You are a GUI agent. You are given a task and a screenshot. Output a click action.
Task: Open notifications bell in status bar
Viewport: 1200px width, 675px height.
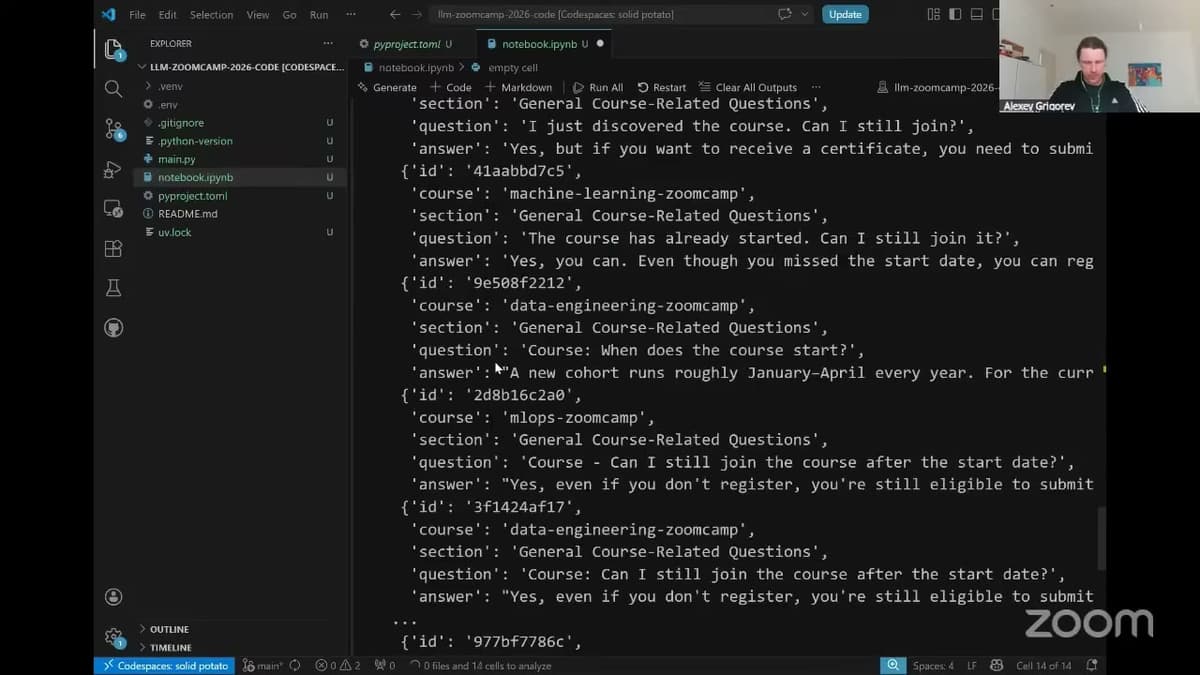point(1091,665)
